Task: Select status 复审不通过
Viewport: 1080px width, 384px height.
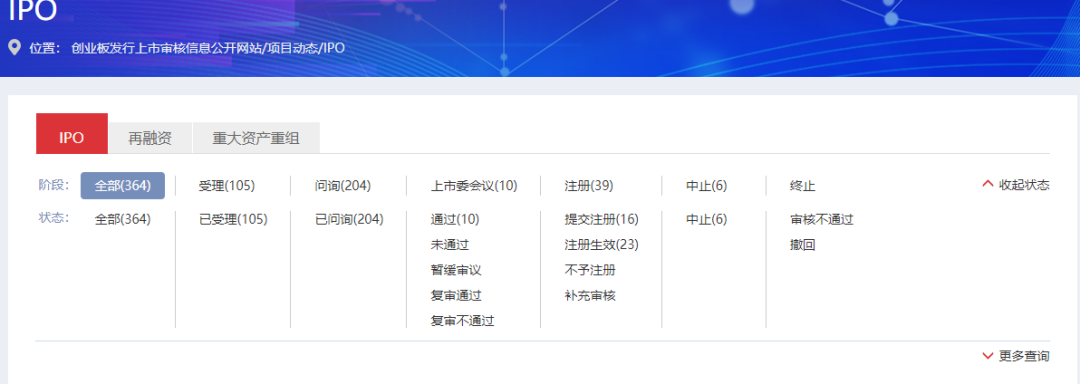Action: click(462, 321)
